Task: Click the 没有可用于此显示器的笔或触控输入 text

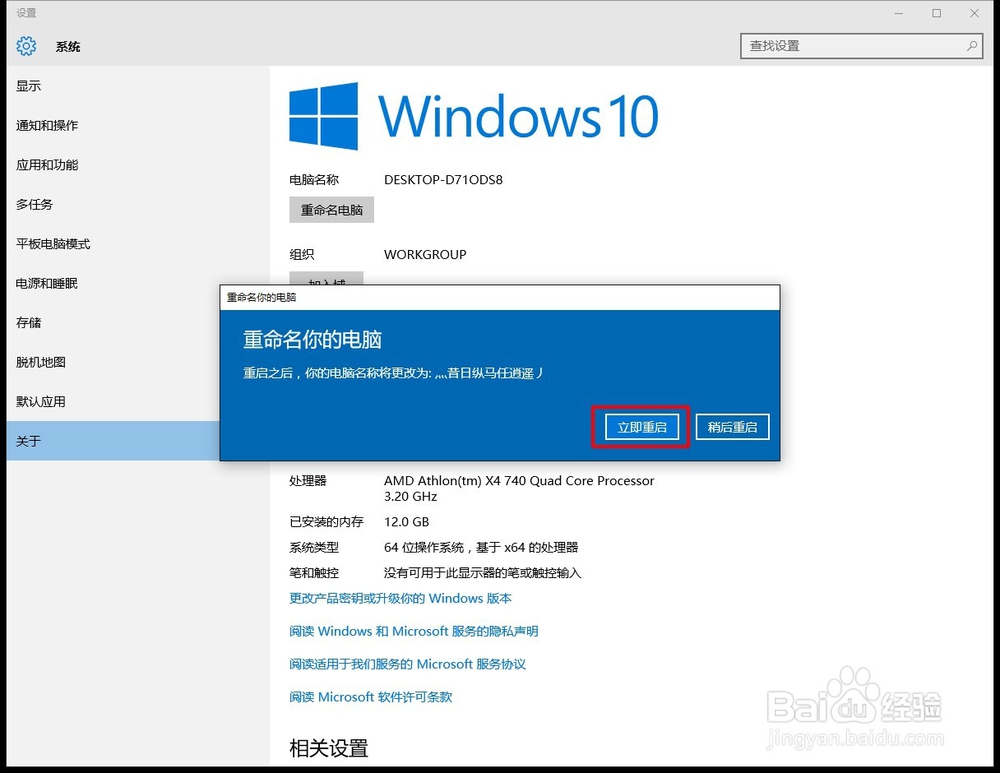Action: (482, 573)
